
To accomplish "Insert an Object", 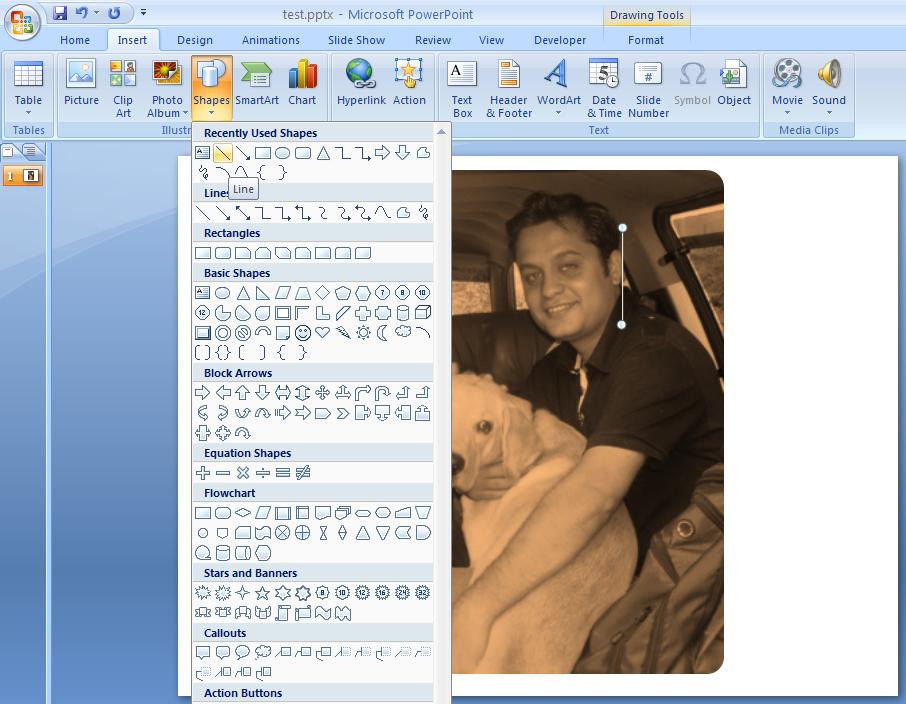I will [734, 87].
